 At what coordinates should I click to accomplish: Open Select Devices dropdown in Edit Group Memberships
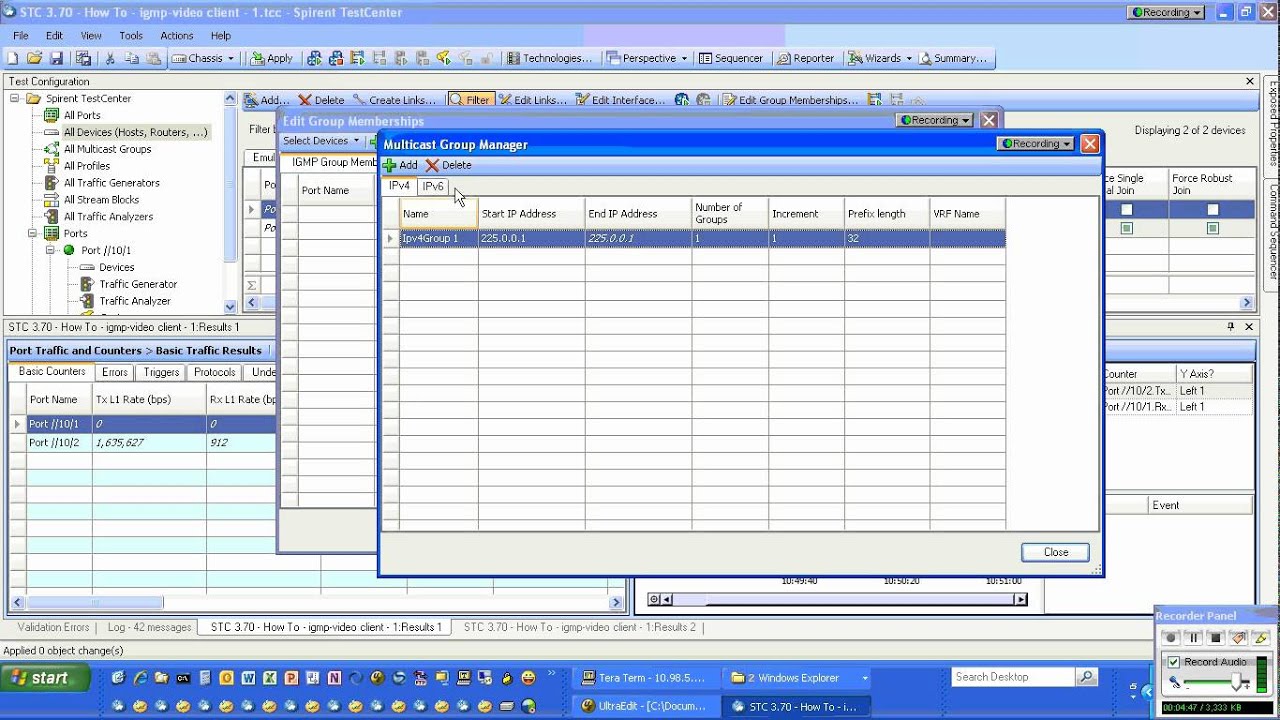(x=321, y=141)
